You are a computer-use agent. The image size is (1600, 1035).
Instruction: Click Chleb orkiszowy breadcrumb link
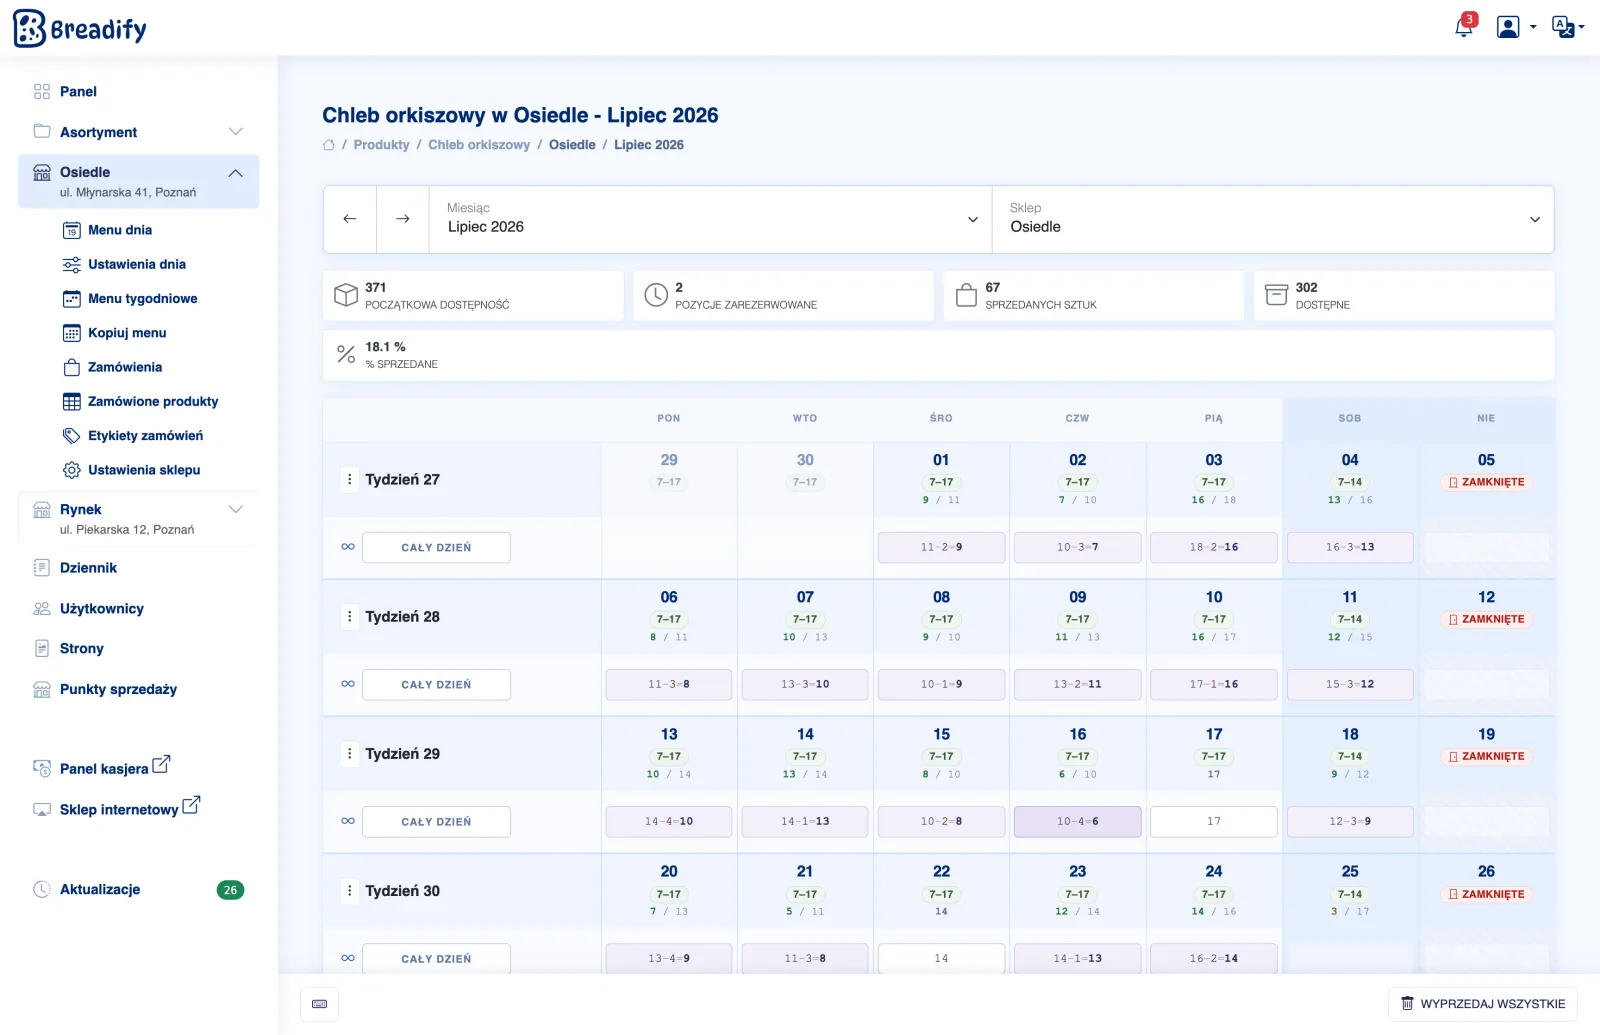(x=479, y=145)
